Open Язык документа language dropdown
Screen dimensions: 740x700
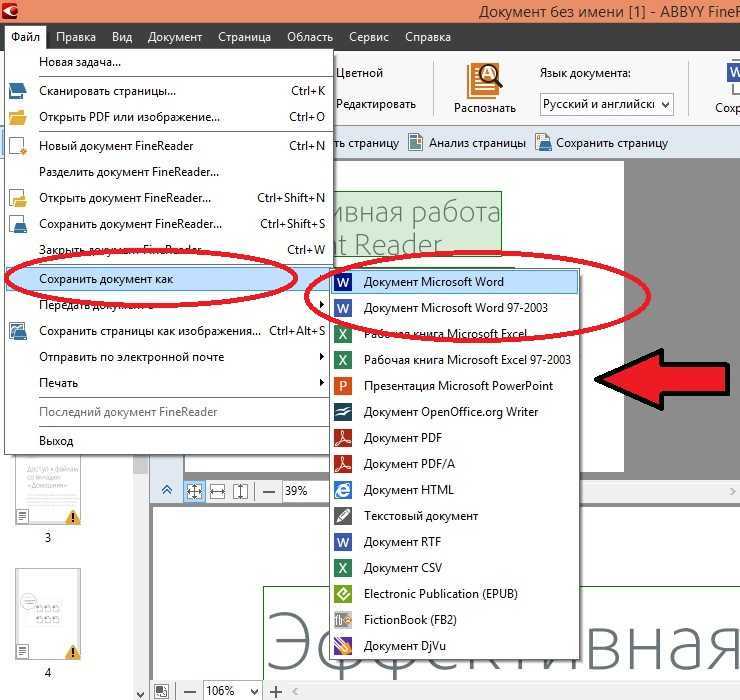tap(606, 104)
